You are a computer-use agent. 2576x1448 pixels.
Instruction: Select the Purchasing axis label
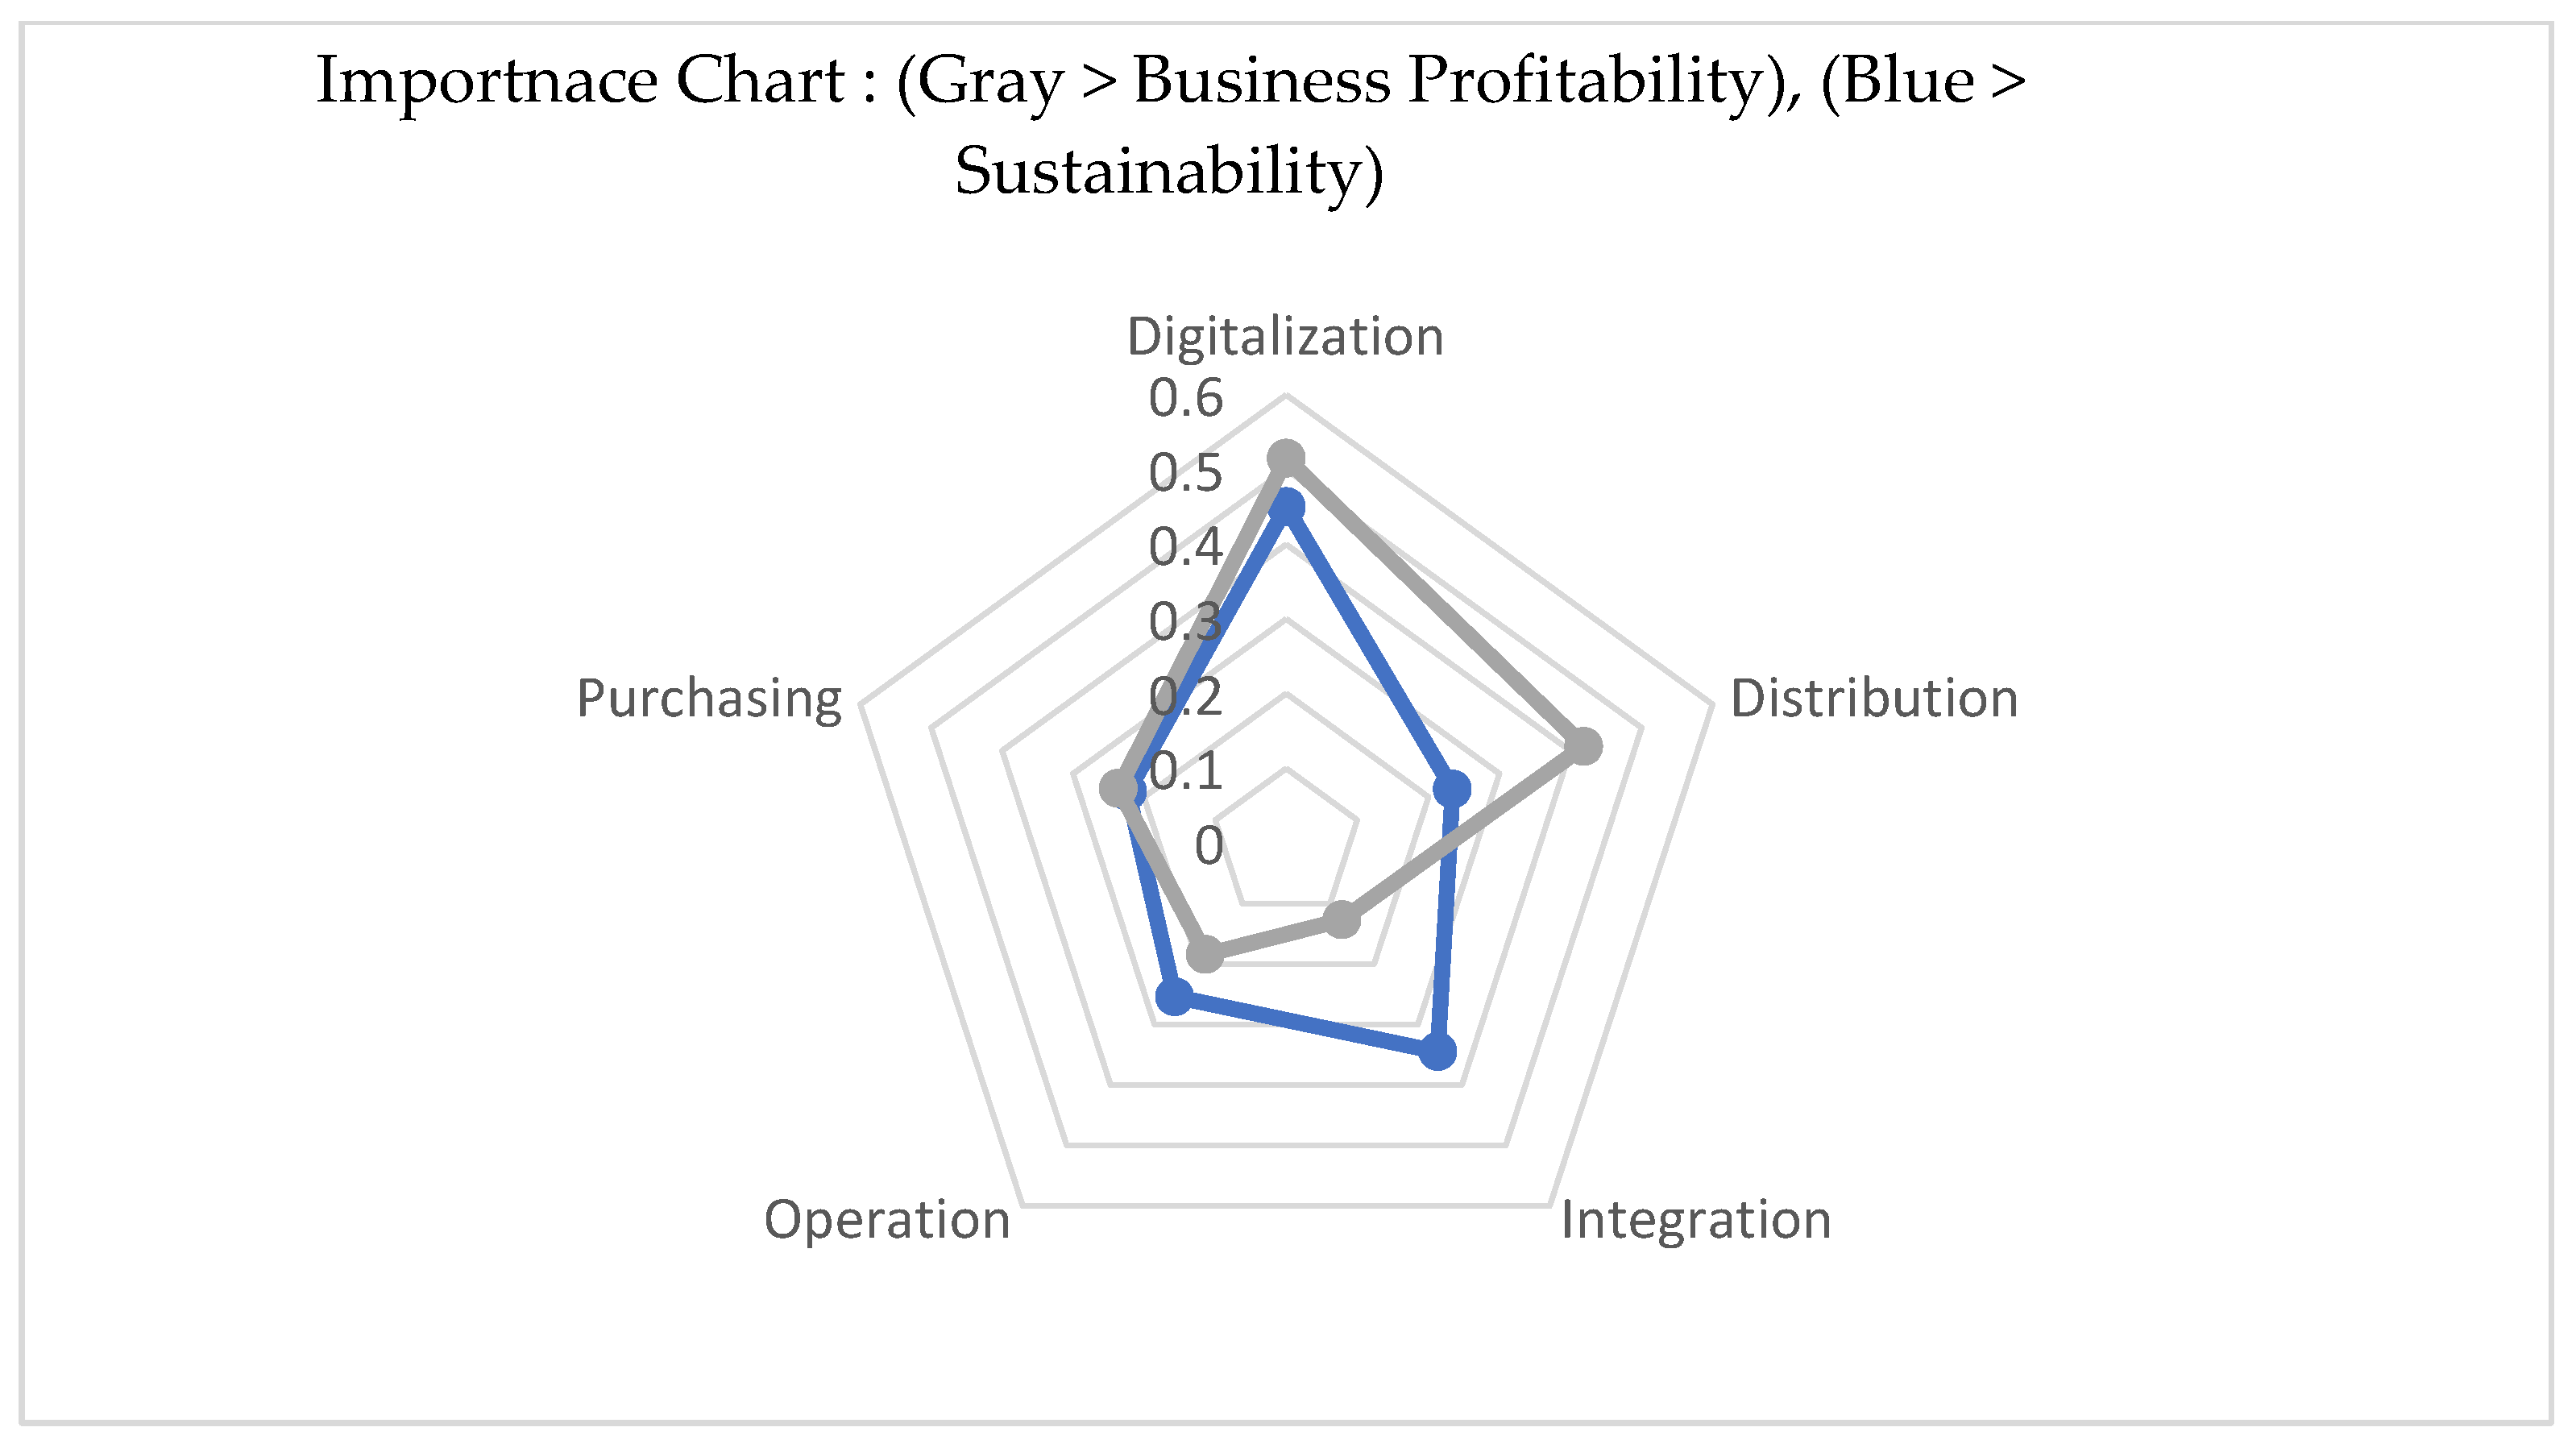click(x=709, y=699)
